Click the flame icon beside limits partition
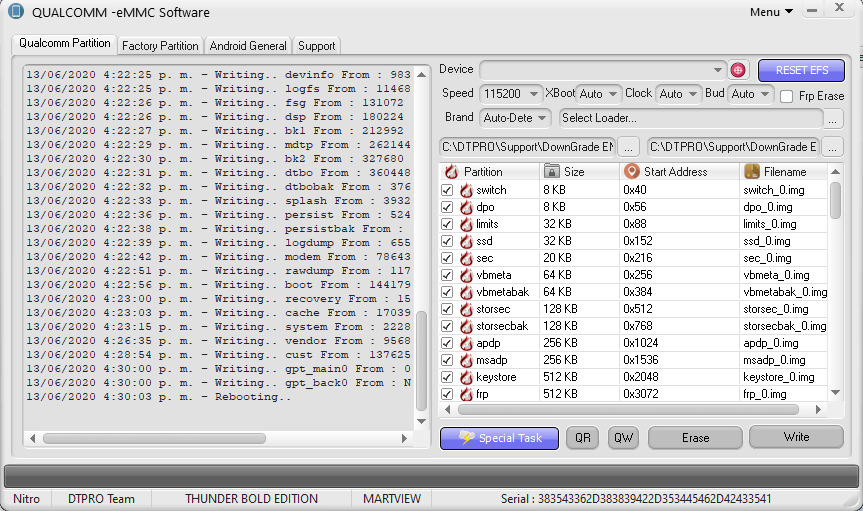This screenshot has height=511, width=863. coord(466,224)
